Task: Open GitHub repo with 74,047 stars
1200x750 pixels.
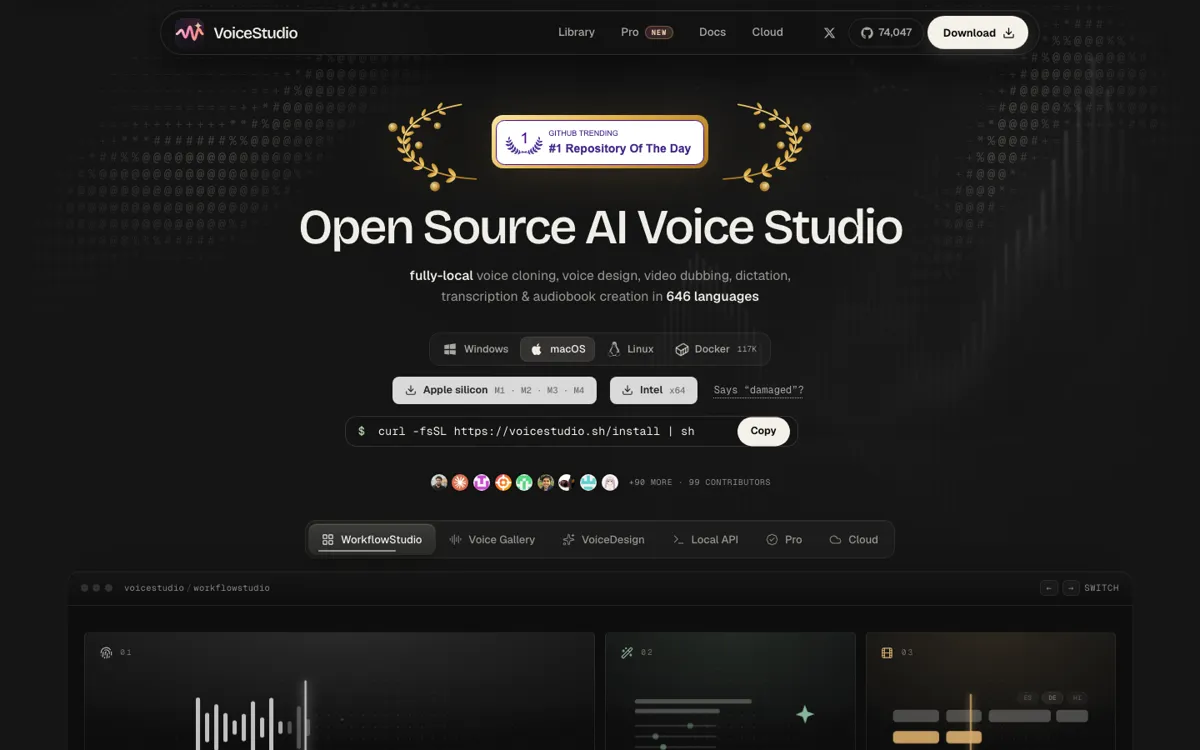Action: pos(886,33)
